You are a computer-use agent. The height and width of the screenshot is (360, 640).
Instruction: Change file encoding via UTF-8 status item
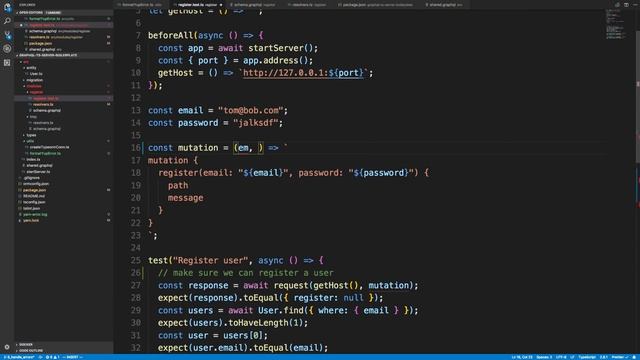(561, 357)
